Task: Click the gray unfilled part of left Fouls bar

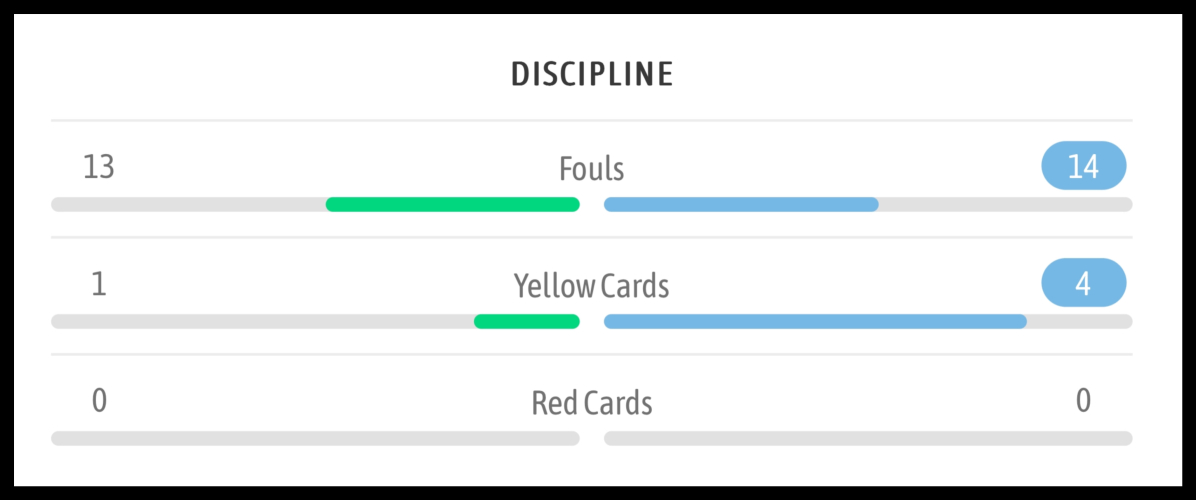Action: point(188,205)
